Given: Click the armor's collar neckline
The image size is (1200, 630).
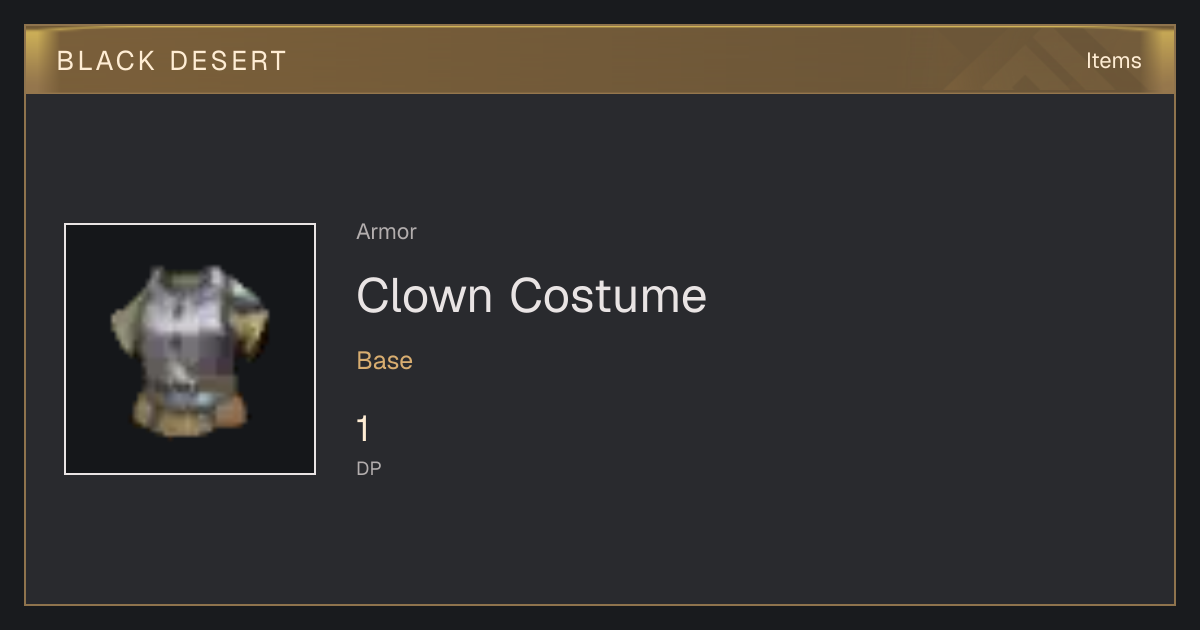Looking at the screenshot, I should click(x=187, y=275).
